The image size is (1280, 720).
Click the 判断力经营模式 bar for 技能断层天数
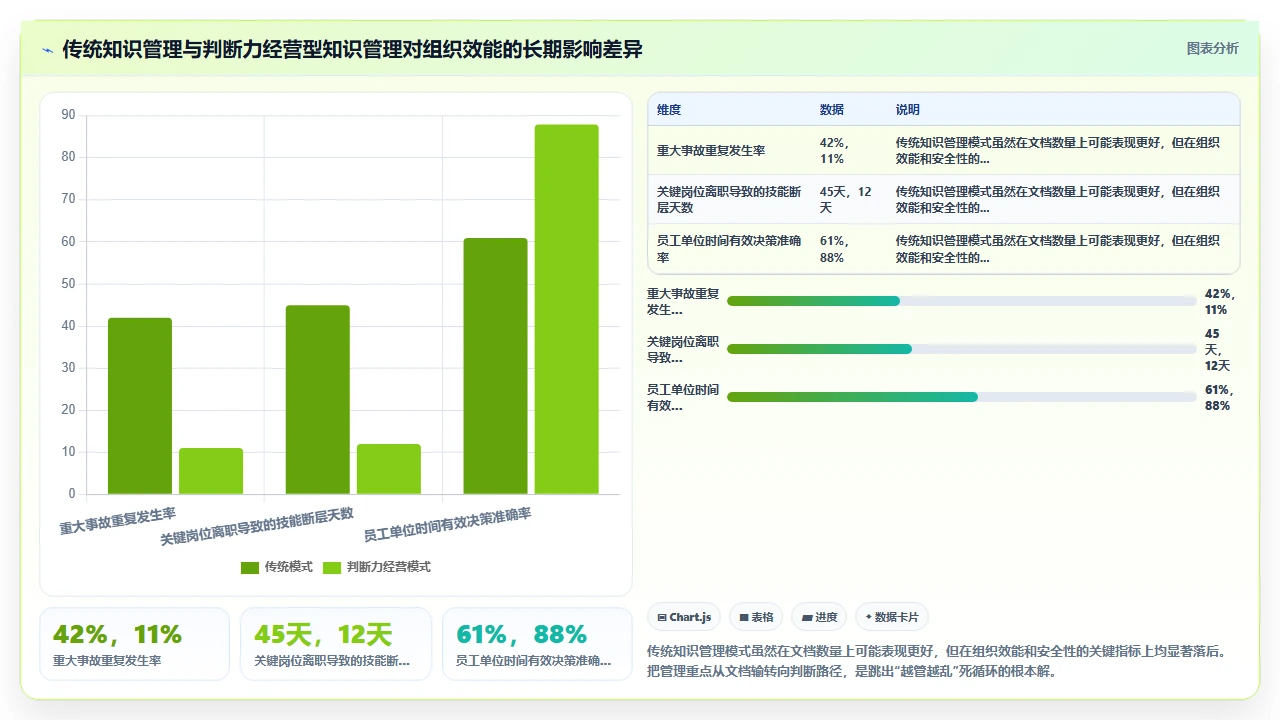click(389, 469)
